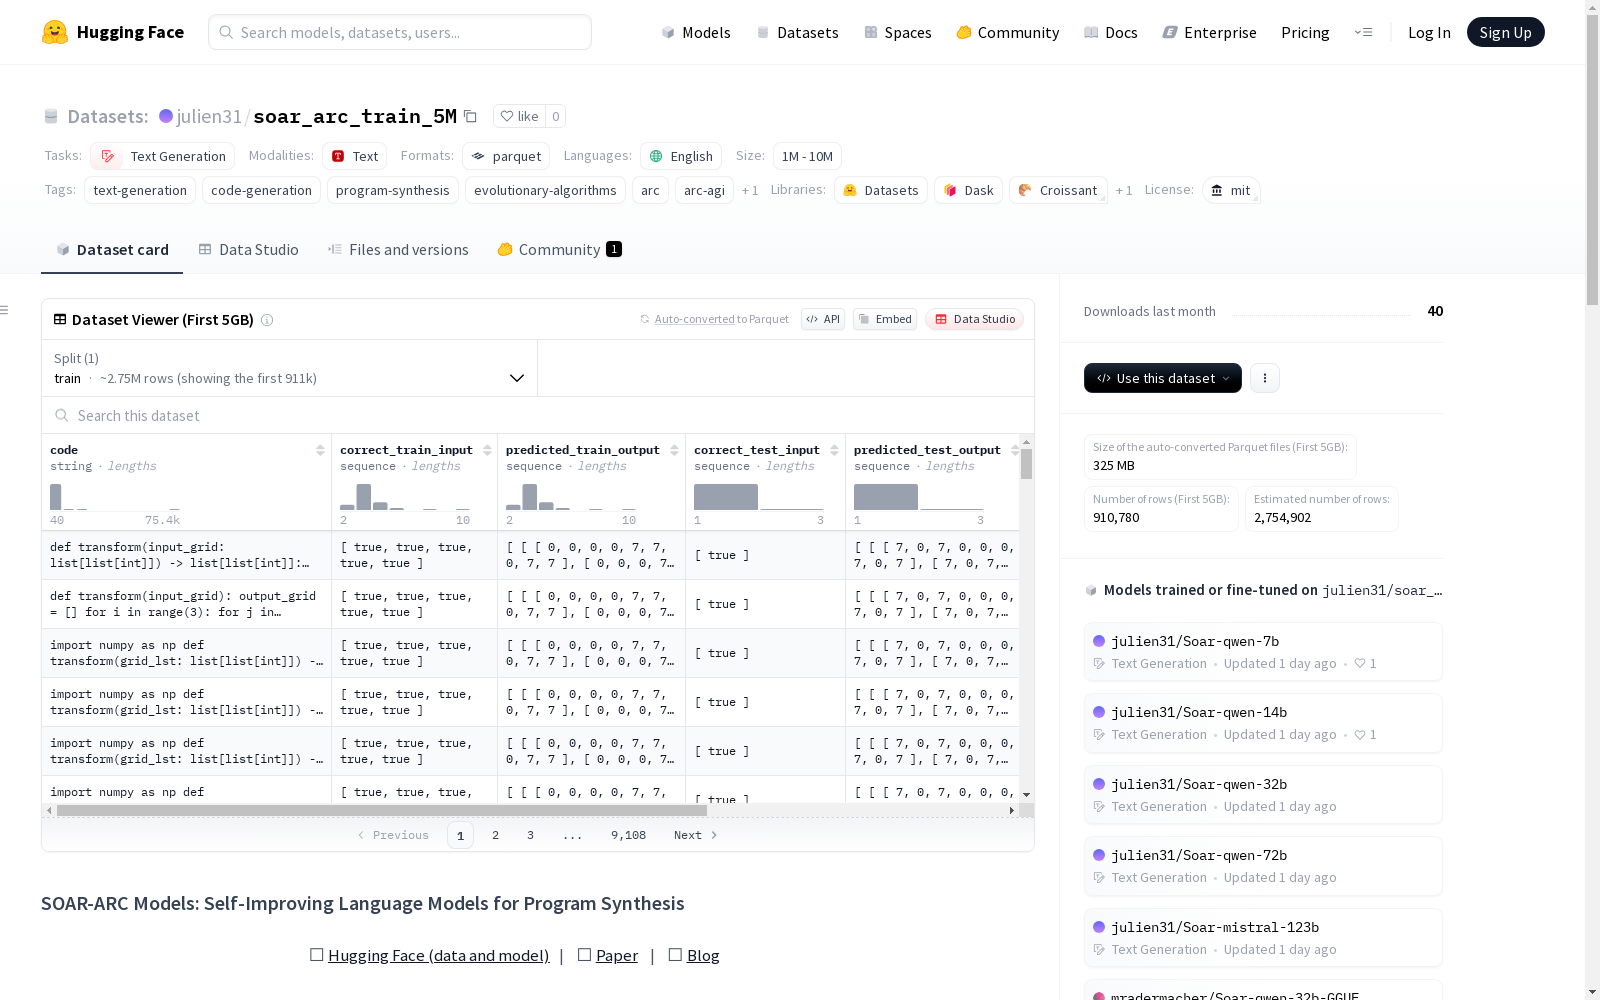Switch to the Dataset card tab
The height and width of the screenshot is (1000, 1600).
pos(112,250)
